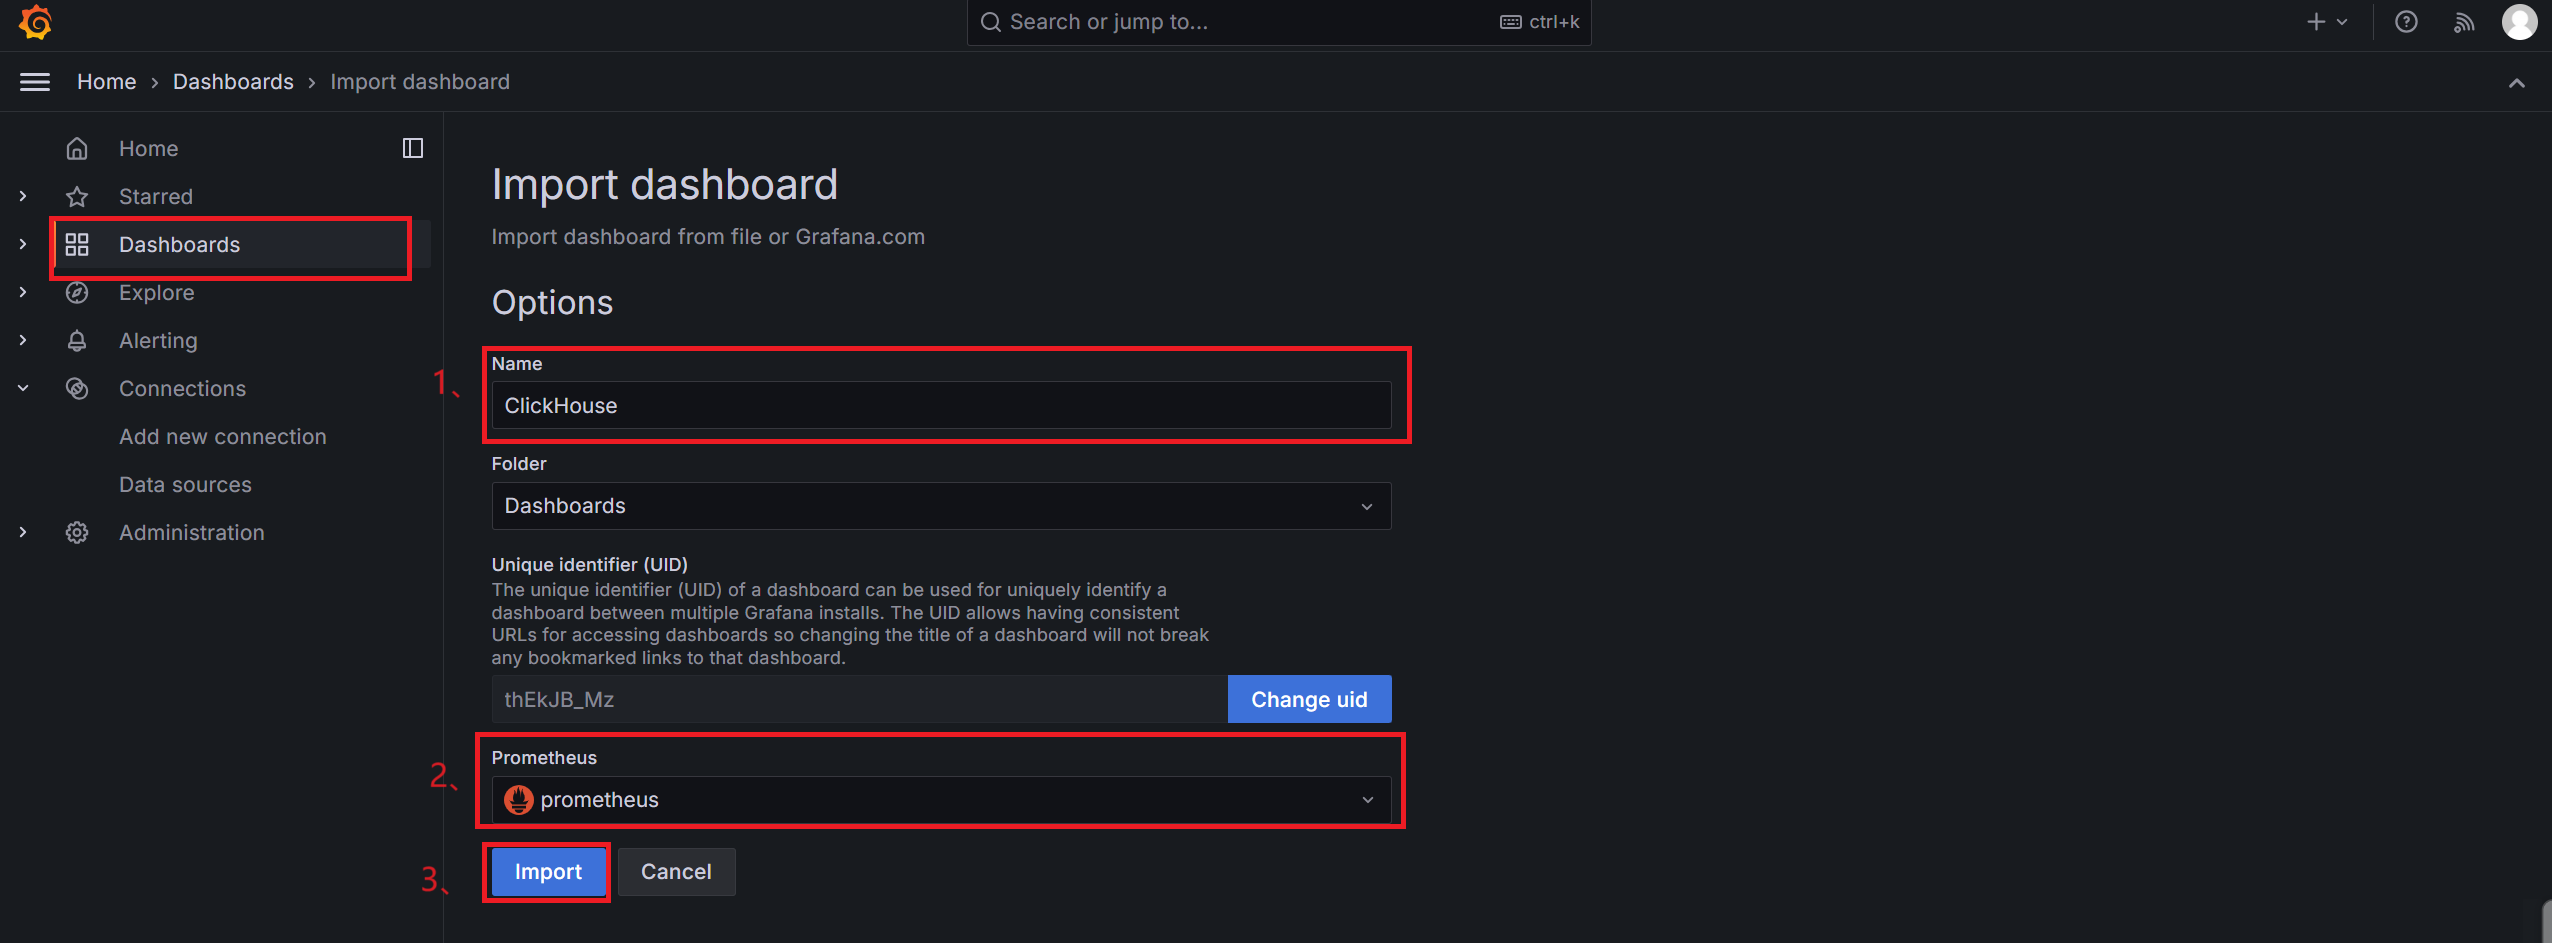Click the UID field thEkJB_Mz
The width and height of the screenshot is (2552, 943).
click(x=859, y=700)
